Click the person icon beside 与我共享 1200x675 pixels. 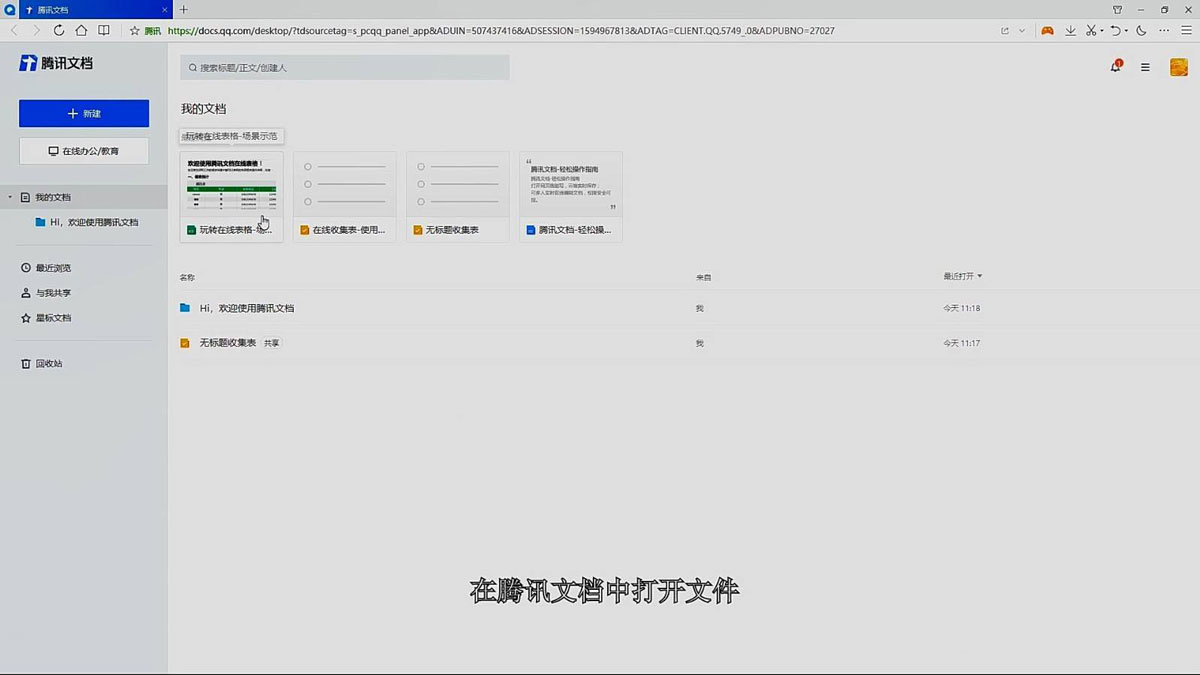26,293
